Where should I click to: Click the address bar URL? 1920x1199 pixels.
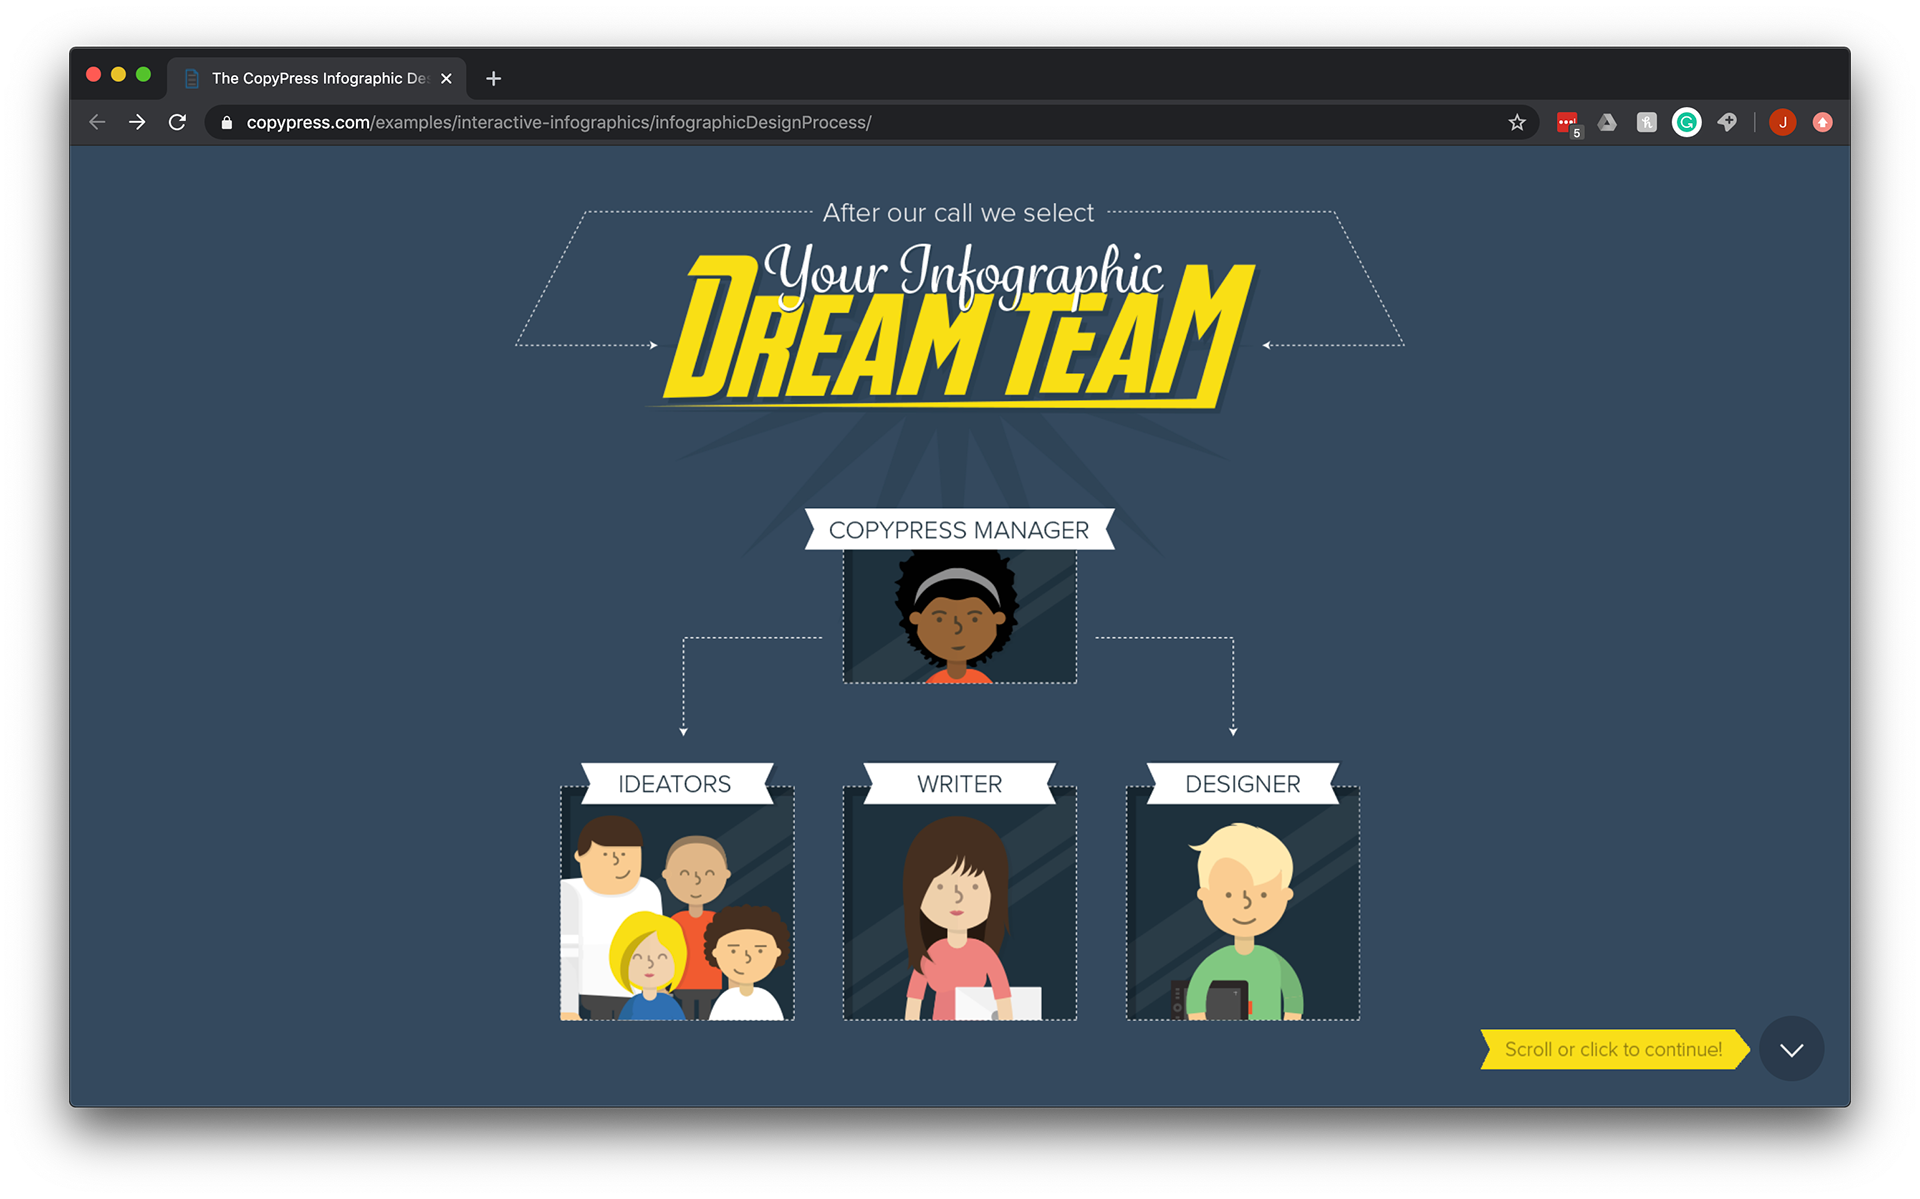[x=559, y=122]
